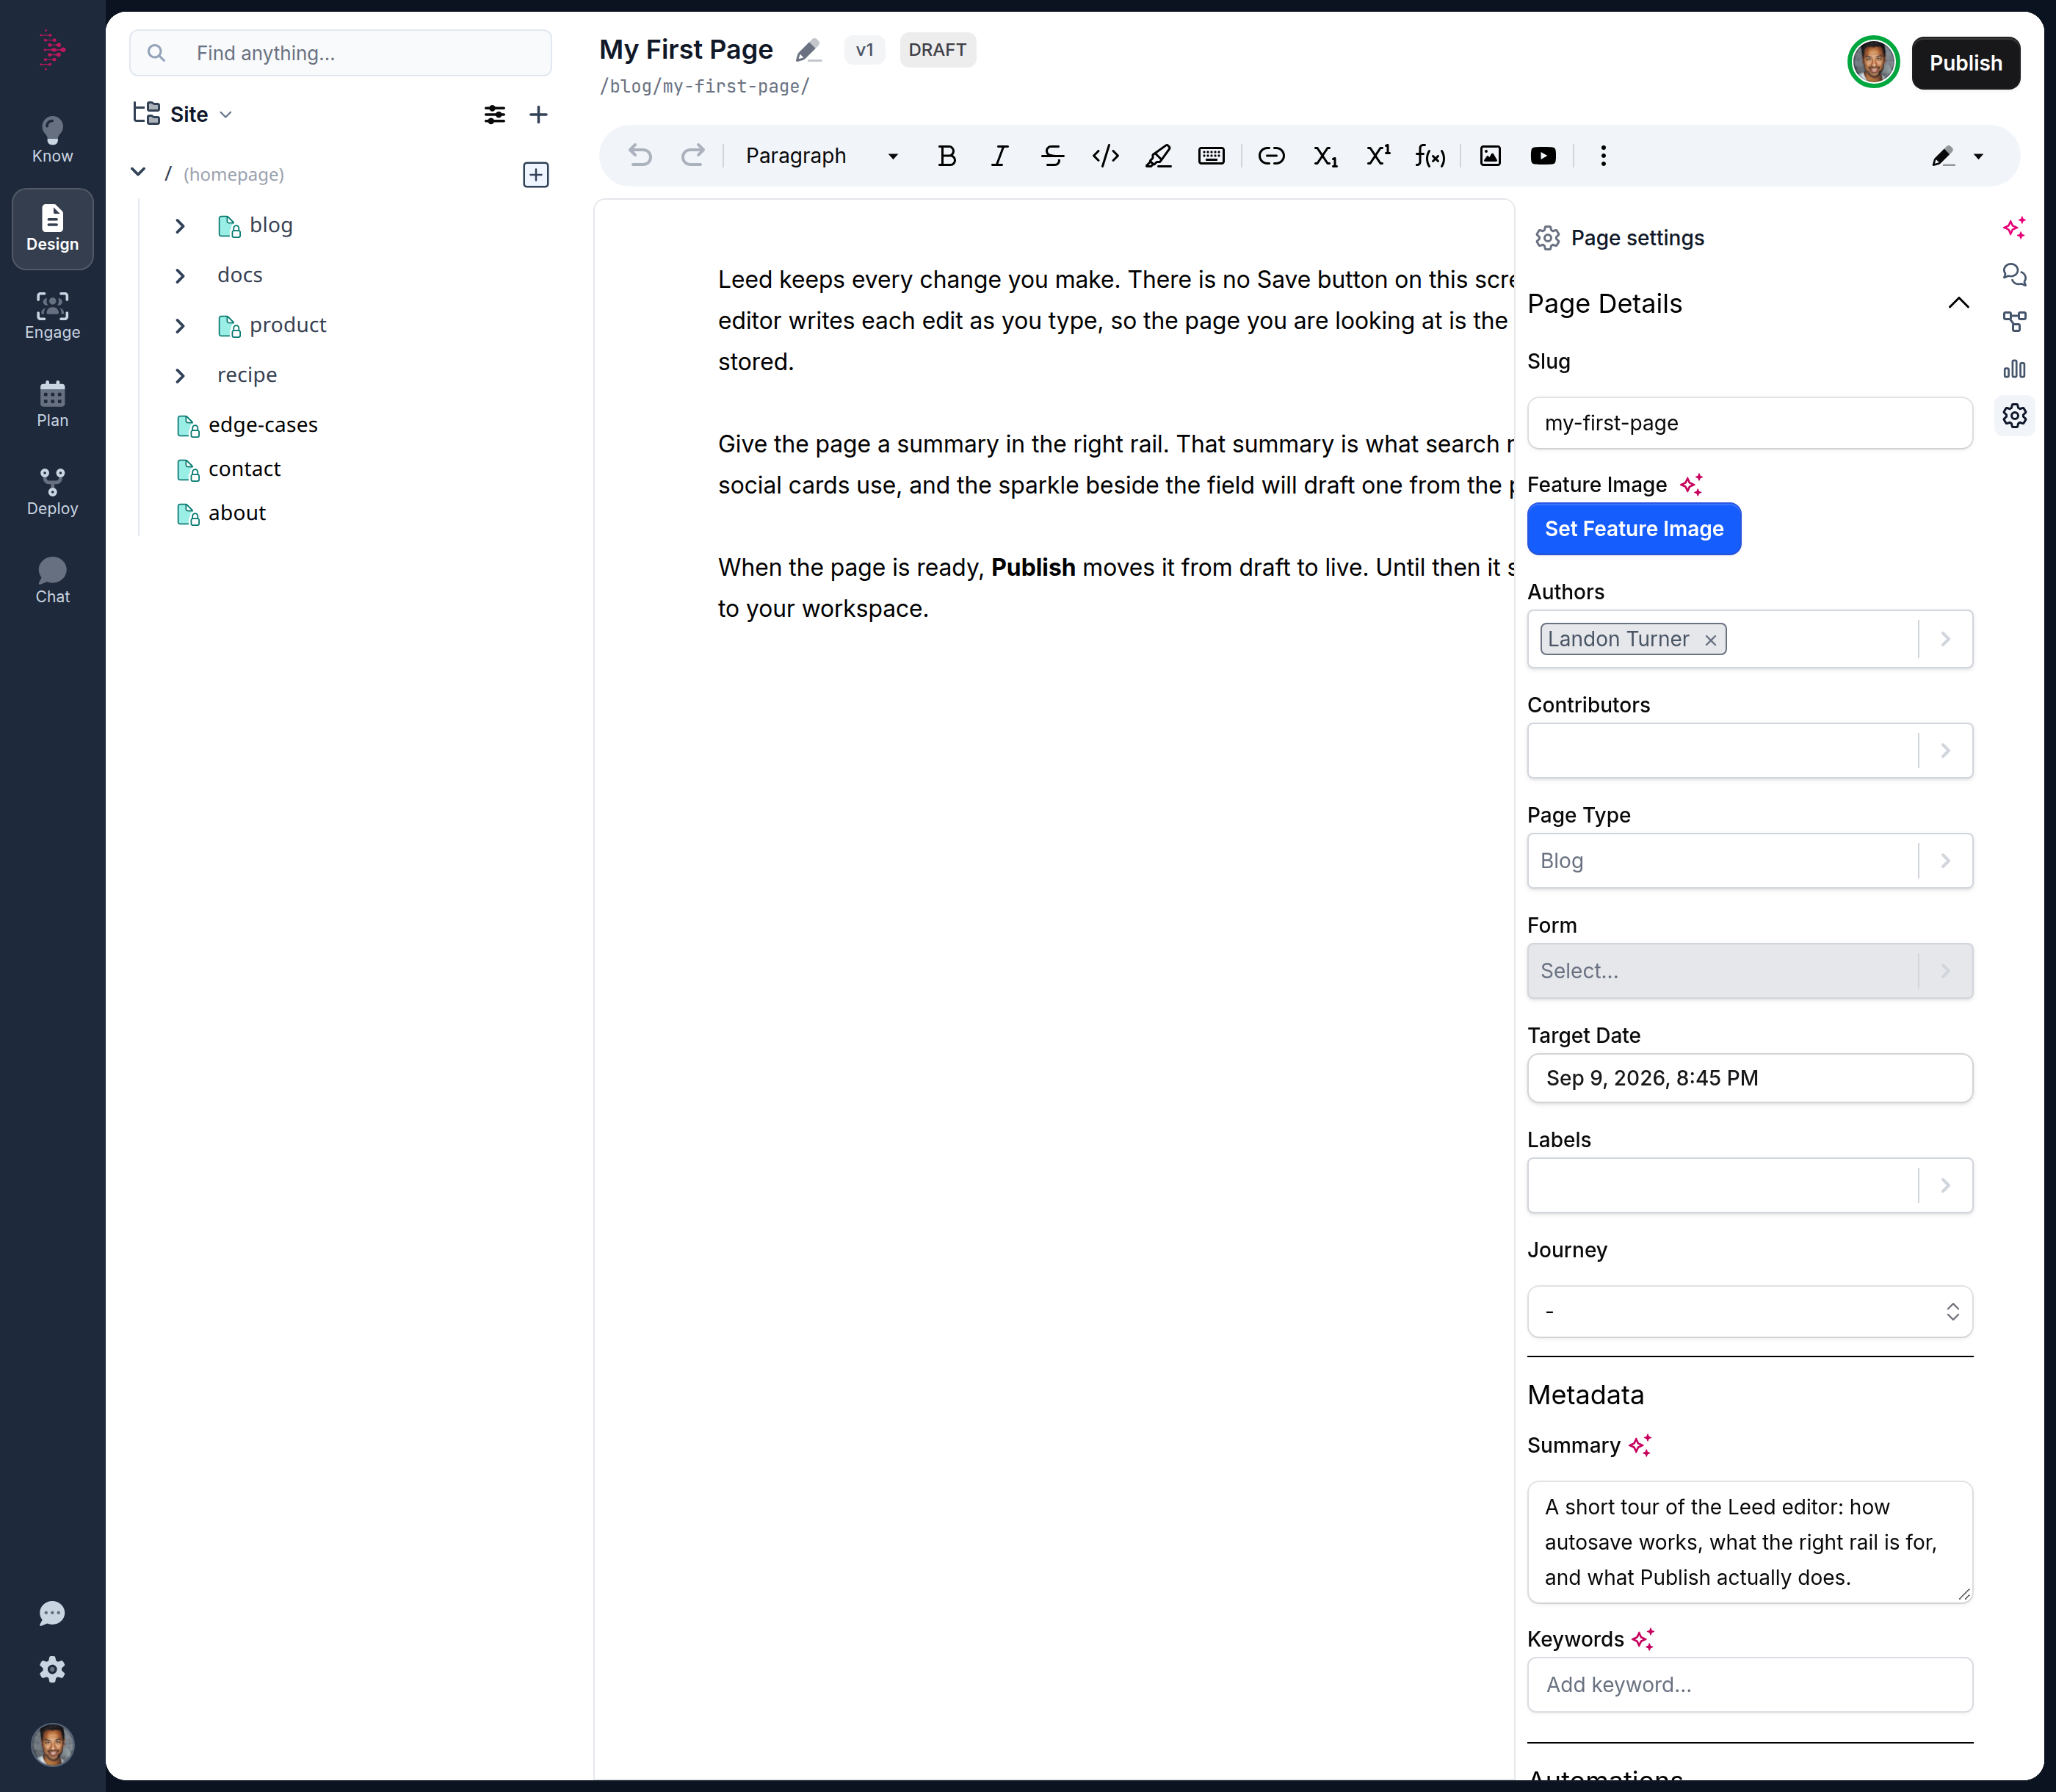Toggle italic formatting

[999, 156]
